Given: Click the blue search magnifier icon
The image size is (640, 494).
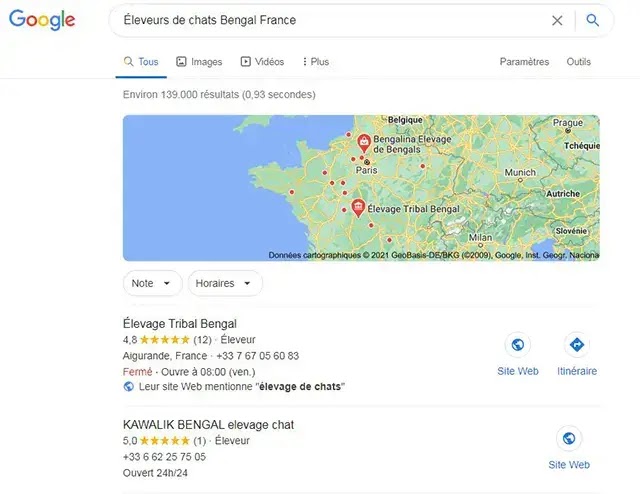Looking at the screenshot, I should 592,20.
